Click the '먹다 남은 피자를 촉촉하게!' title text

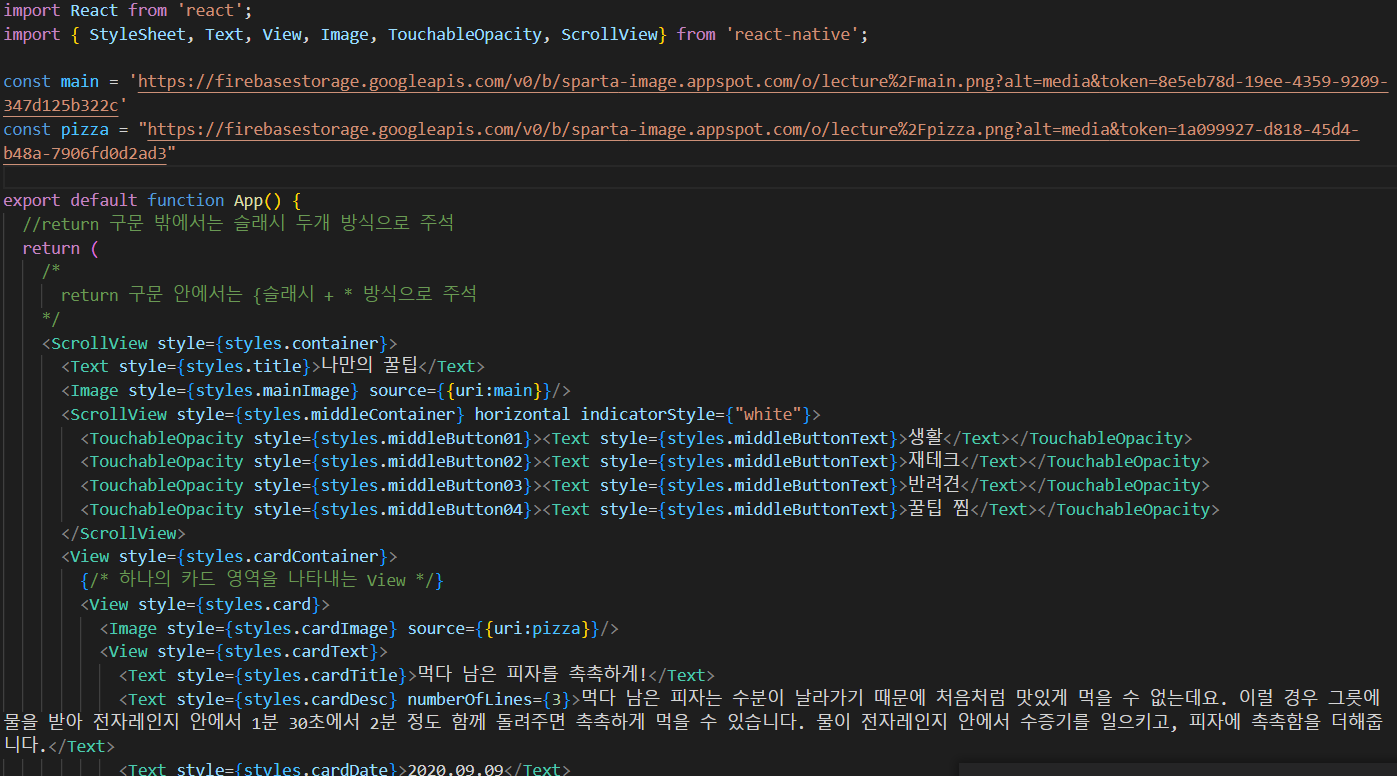[533, 675]
